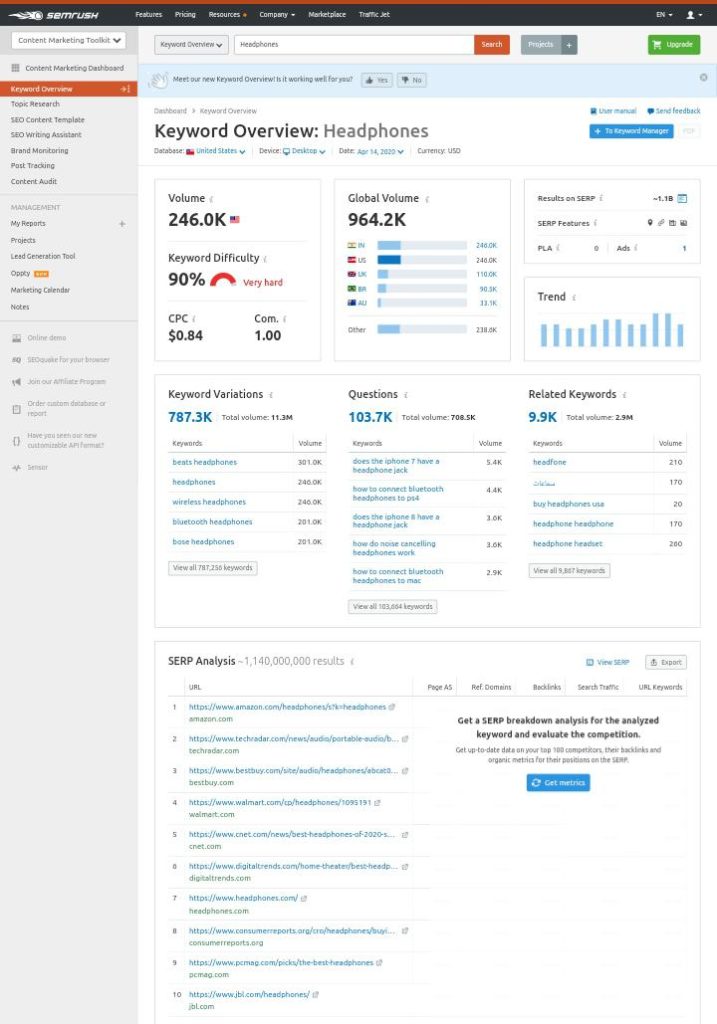Click the keyword search input field
The image size is (717, 1024).
[354, 44]
